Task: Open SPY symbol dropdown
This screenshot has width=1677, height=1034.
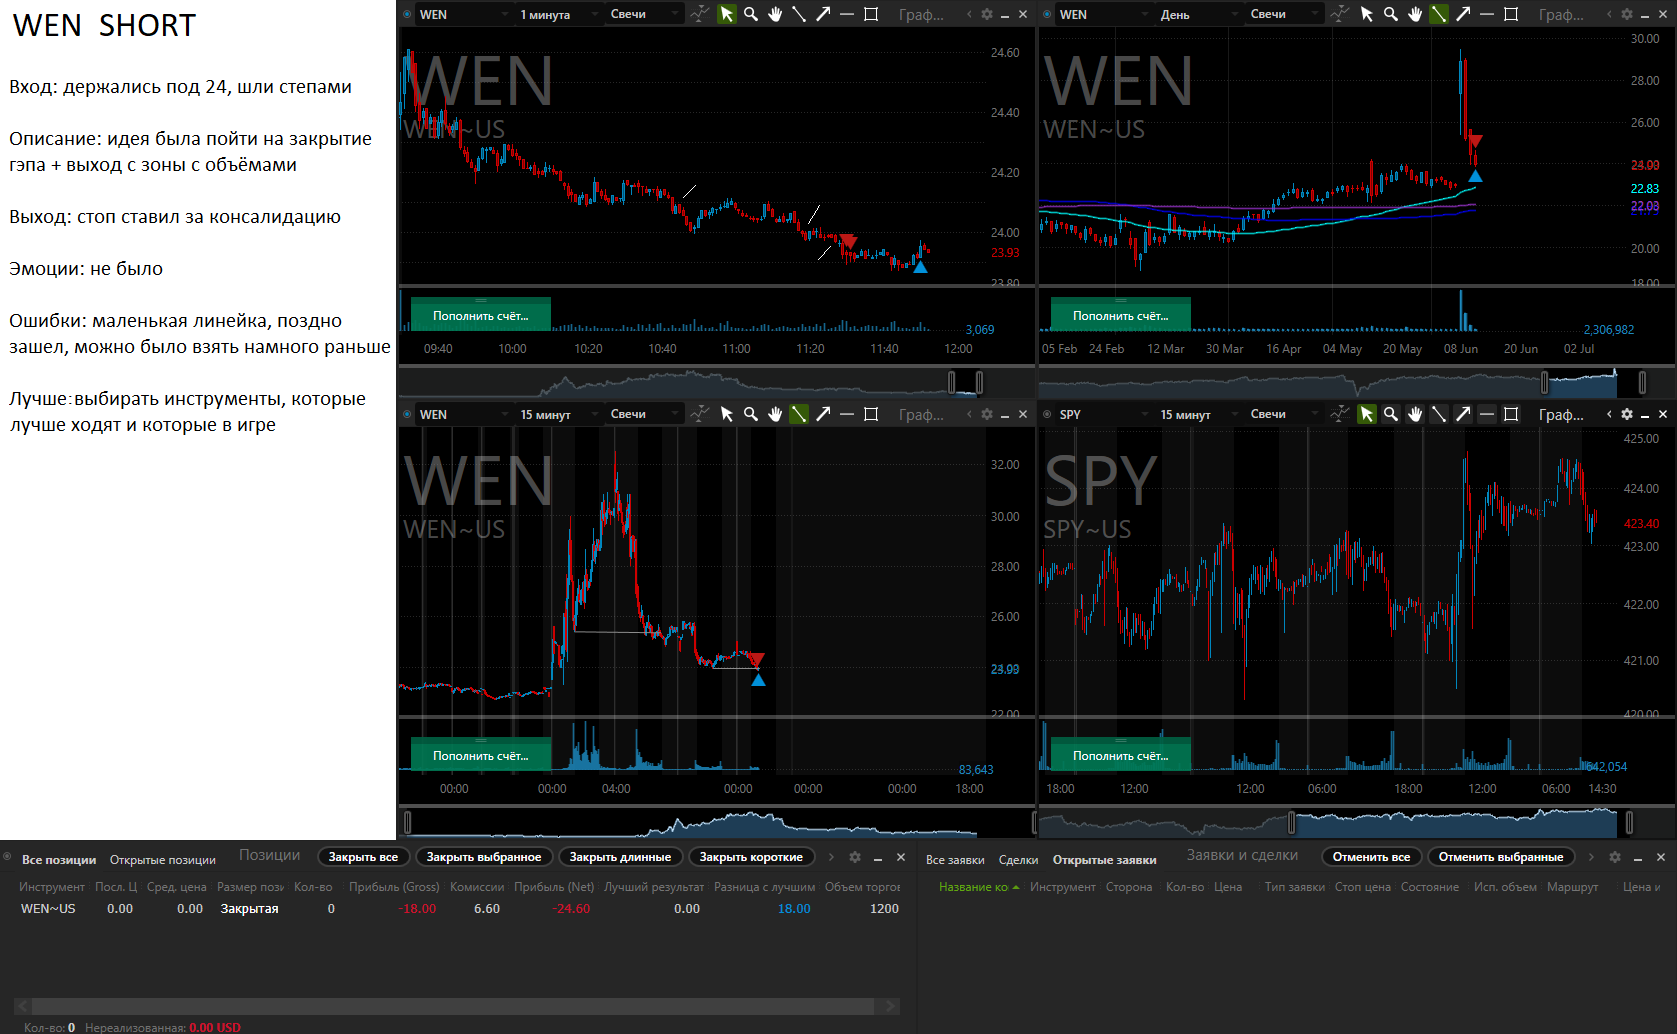Action: click(x=1103, y=414)
